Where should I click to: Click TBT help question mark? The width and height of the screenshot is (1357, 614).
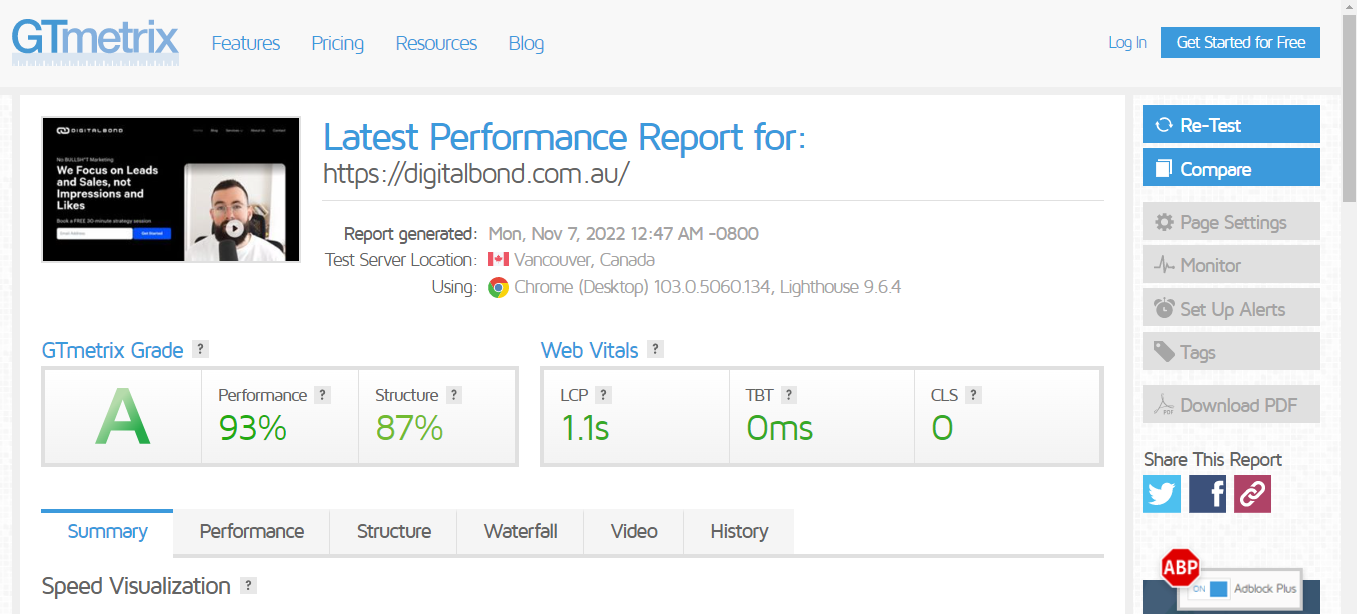789,395
